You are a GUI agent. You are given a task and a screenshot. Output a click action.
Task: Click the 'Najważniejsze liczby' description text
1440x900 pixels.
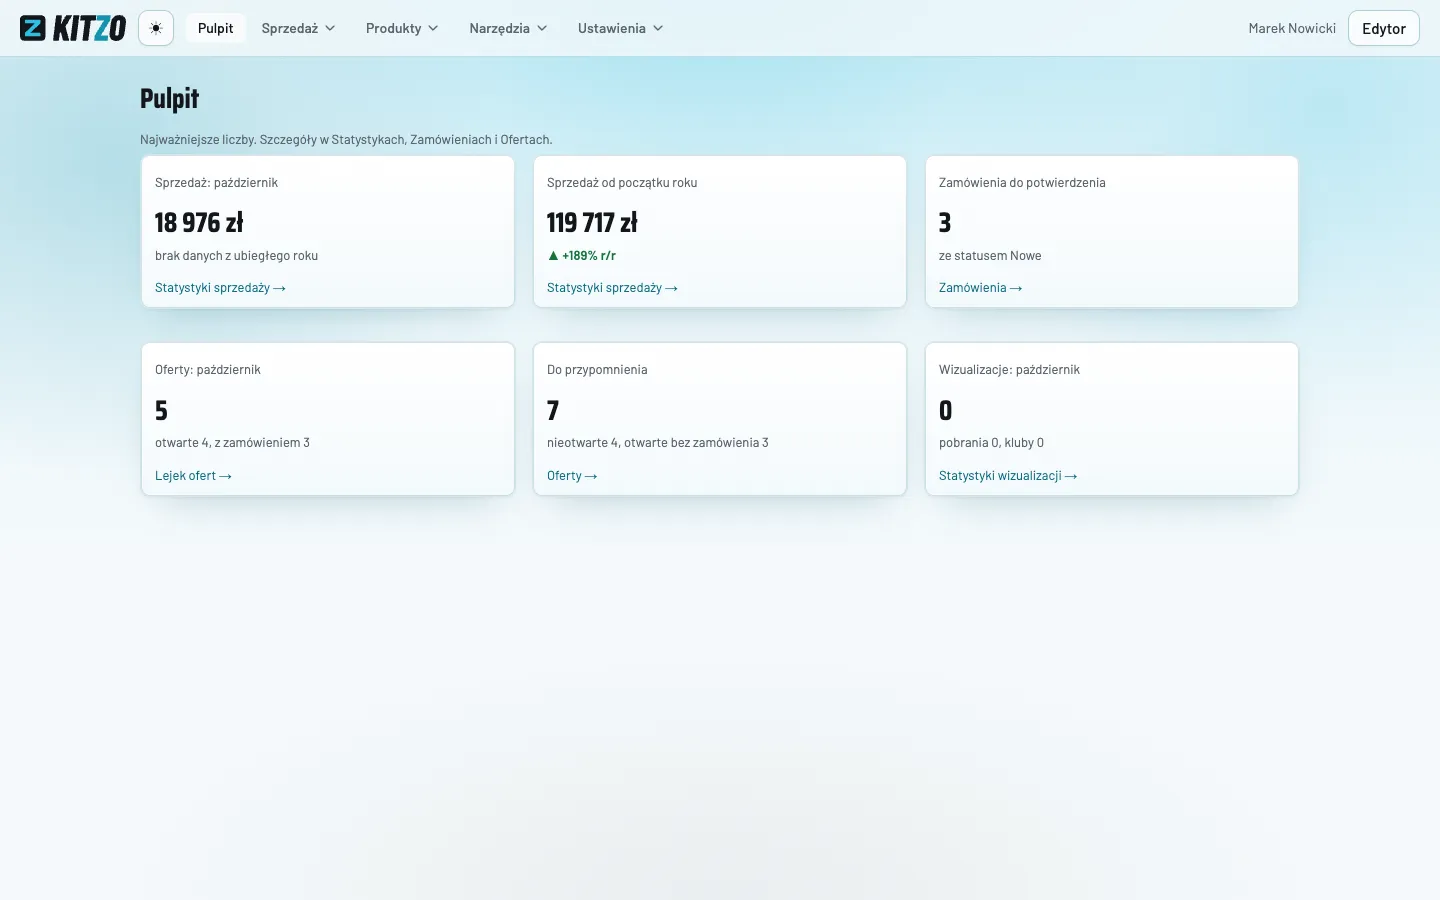tap(346, 140)
